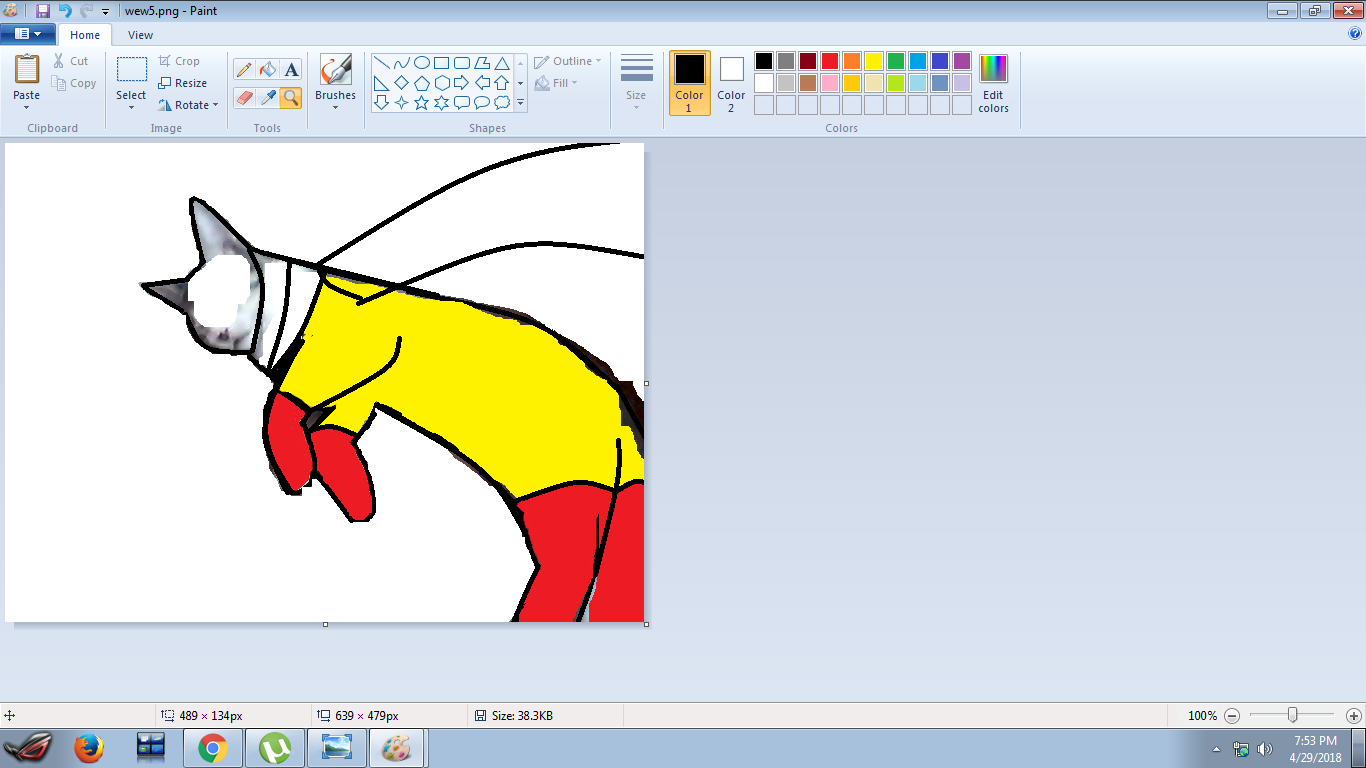Click the Cut scissors button

click(x=71, y=61)
